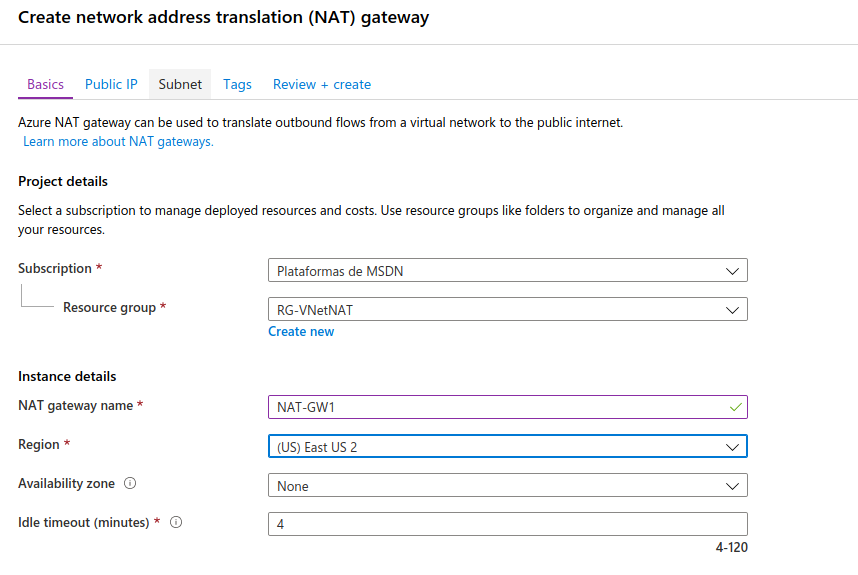The width and height of the screenshot is (858, 575).
Task: Go to the Tags tab
Action: [237, 85]
